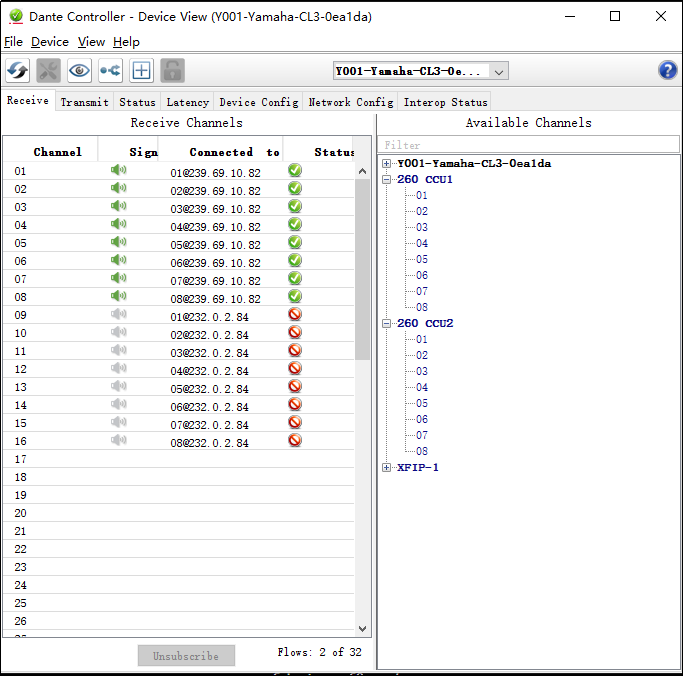Screen dimensions: 684x676
Task: Collapse the 260 CCU2 device node
Action: [387, 324]
